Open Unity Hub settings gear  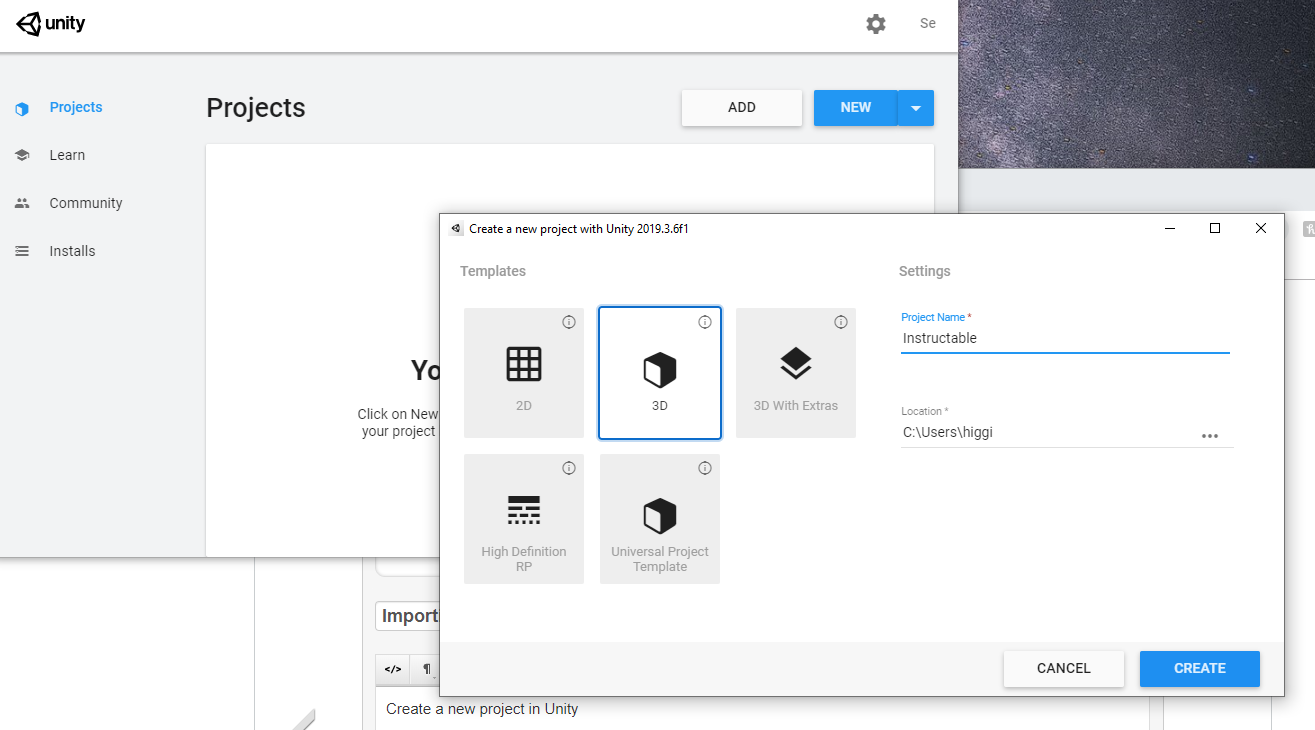(876, 24)
